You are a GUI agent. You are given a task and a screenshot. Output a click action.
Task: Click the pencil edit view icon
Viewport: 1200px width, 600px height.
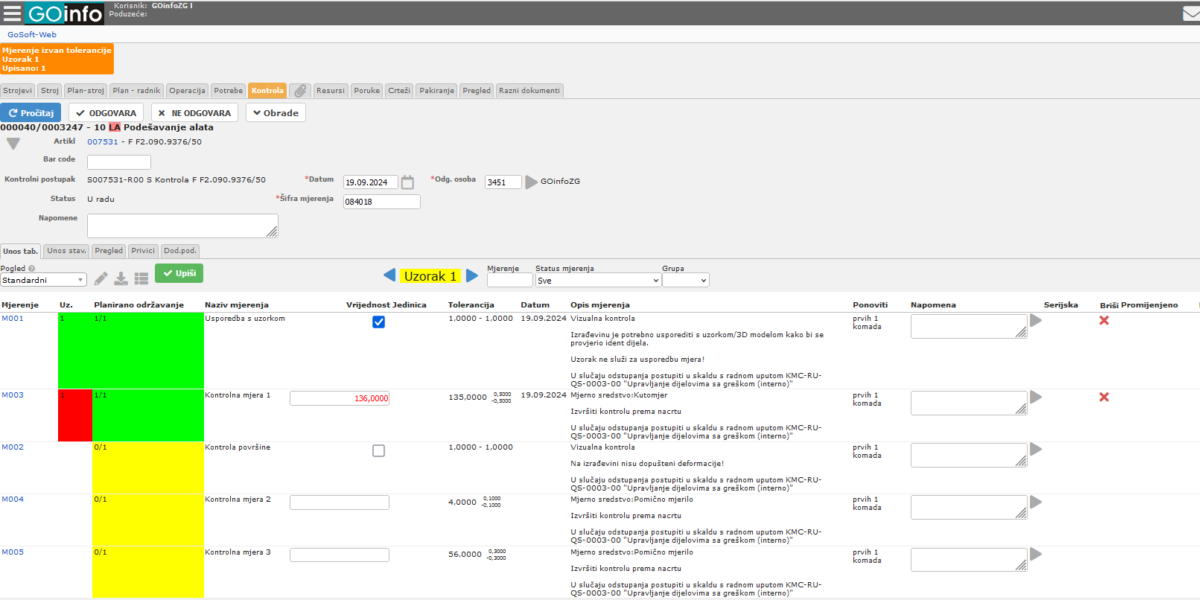101,279
